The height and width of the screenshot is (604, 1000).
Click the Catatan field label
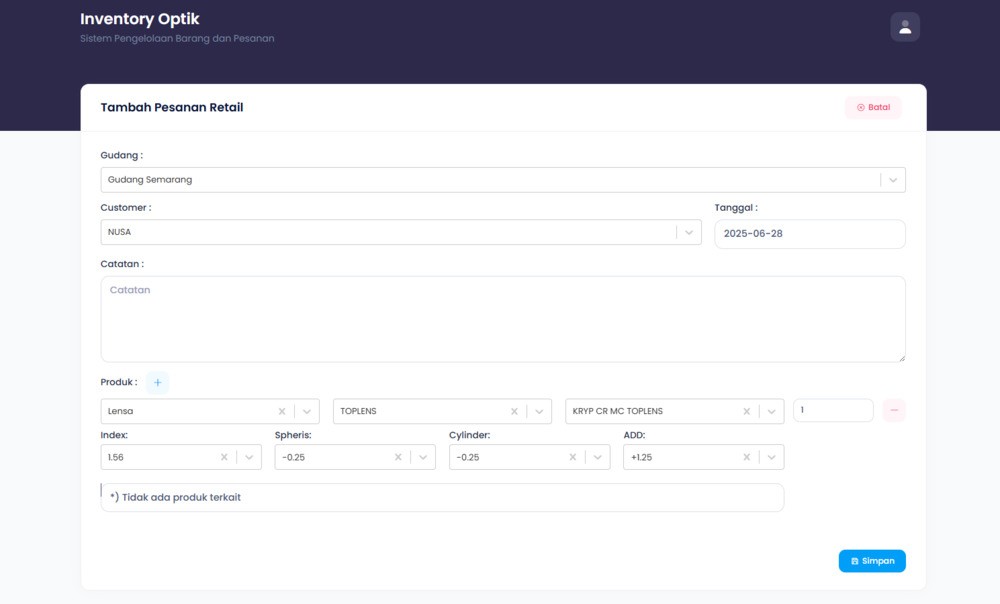click(122, 263)
